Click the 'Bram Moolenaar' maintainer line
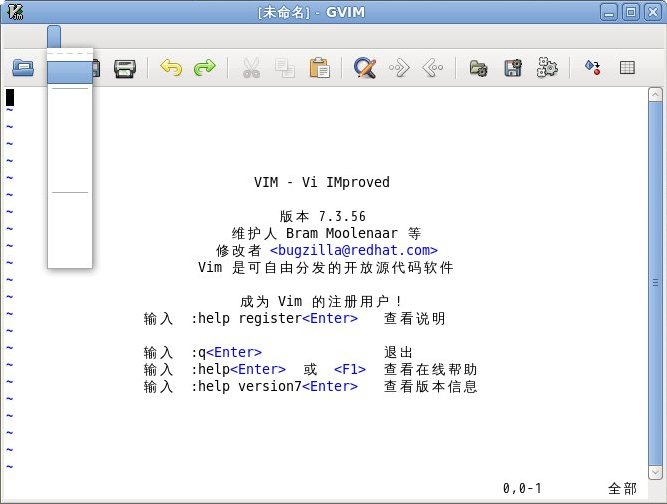Screen dimensions: 667x504 (326, 233)
